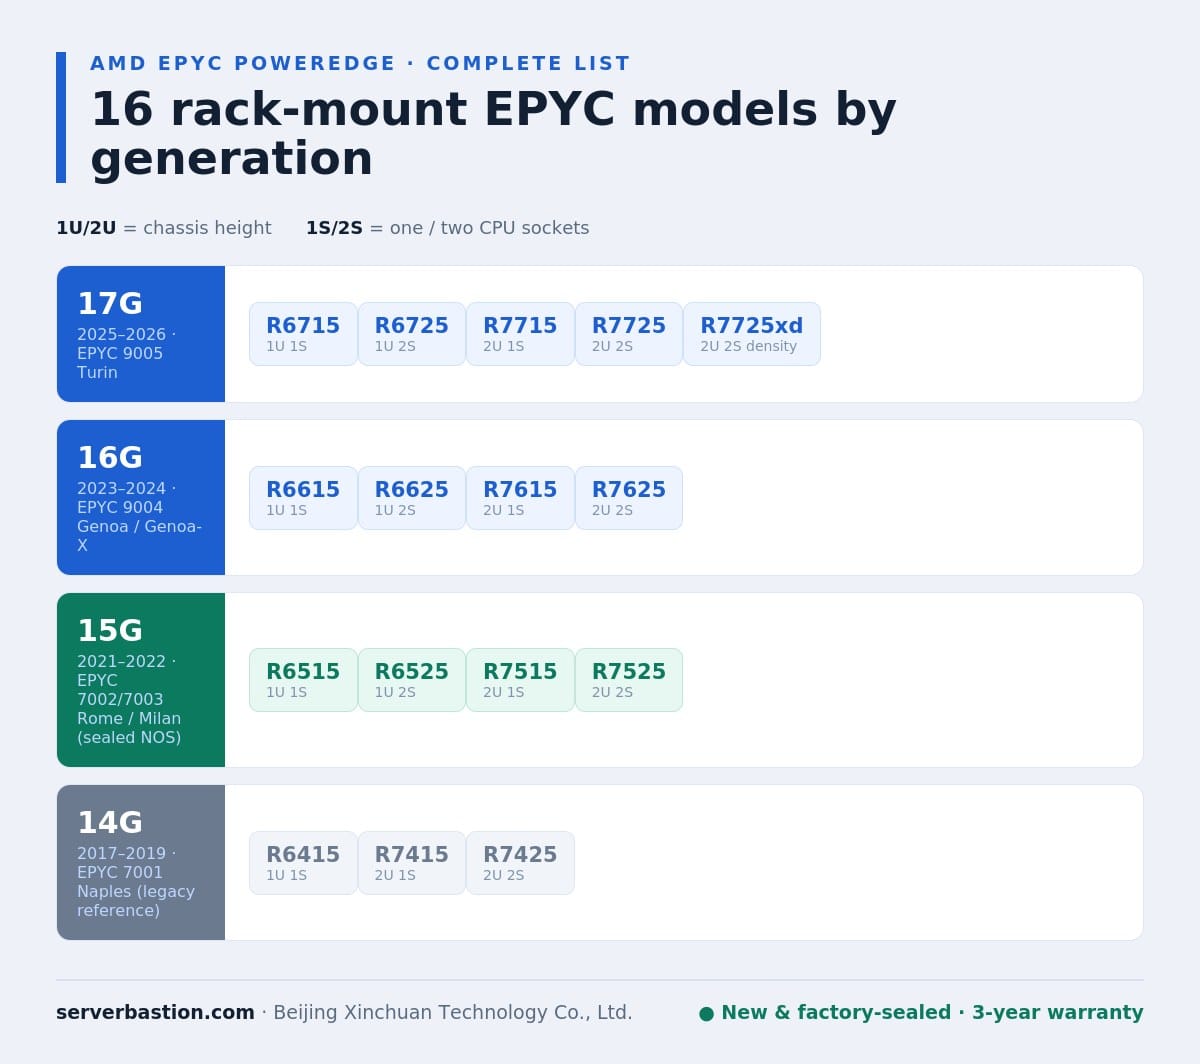The width and height of the screenshot is (1200, 1064).
Task: Select the R7725xd density model chip
Action: point(752,334)
